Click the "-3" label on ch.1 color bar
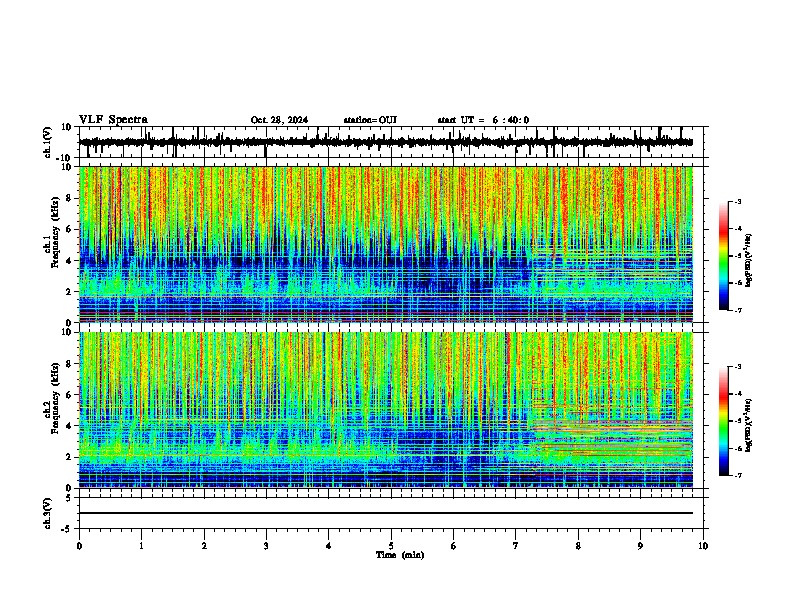Screen dimensions: 792x612 [x=738, y=201]
